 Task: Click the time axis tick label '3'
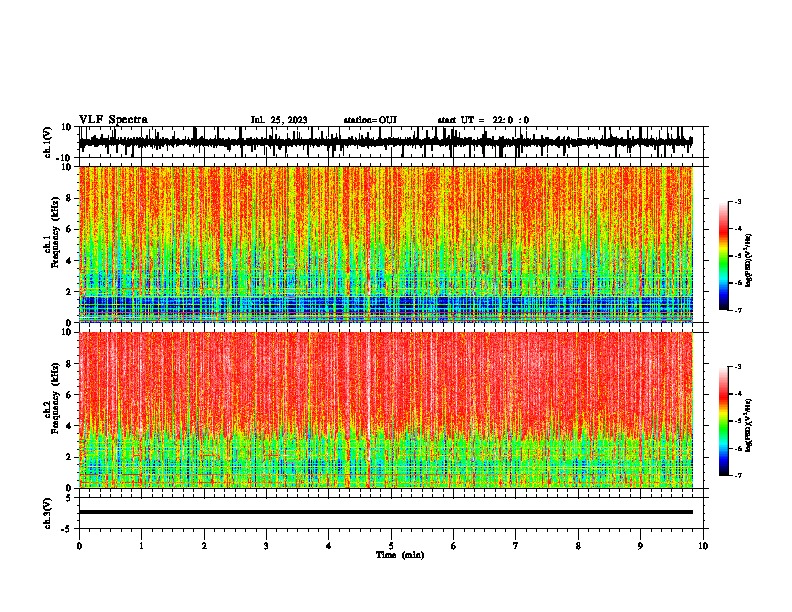point(266,546)
